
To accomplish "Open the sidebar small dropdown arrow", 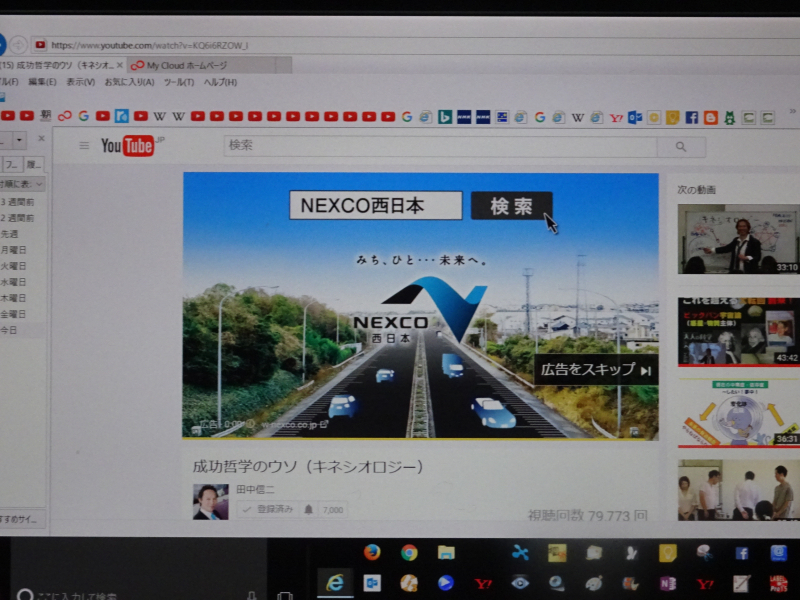I will [x=19, y=139].
